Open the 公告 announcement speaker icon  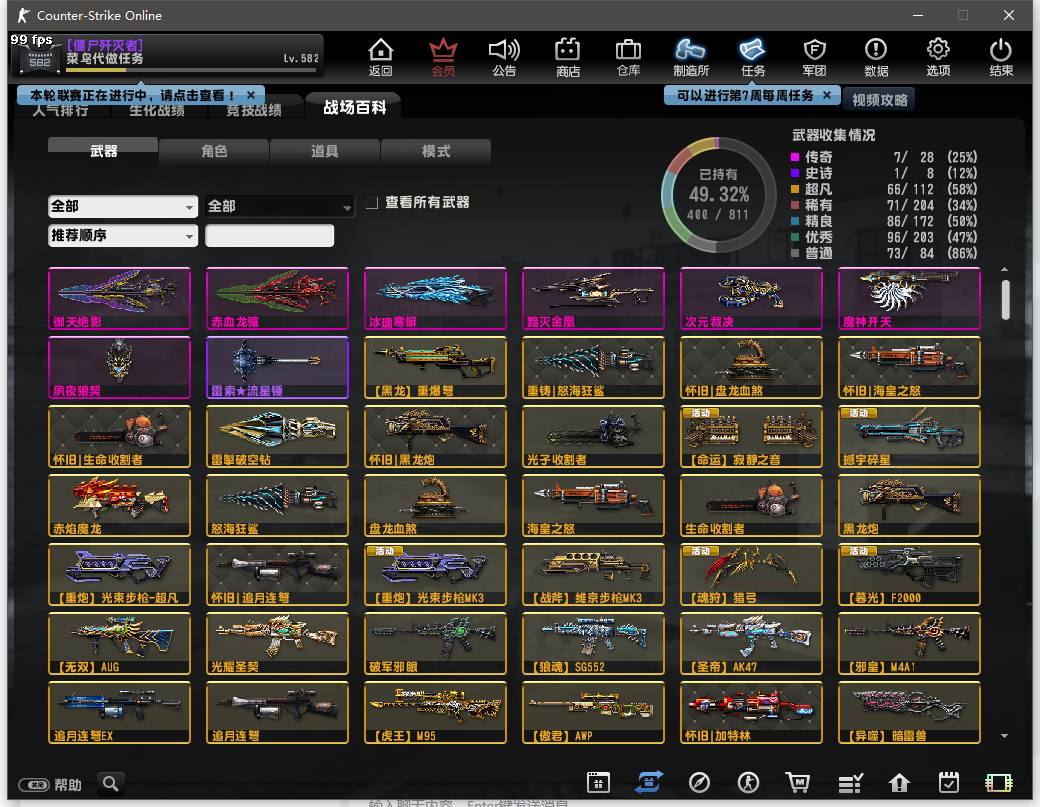(504, 57)
